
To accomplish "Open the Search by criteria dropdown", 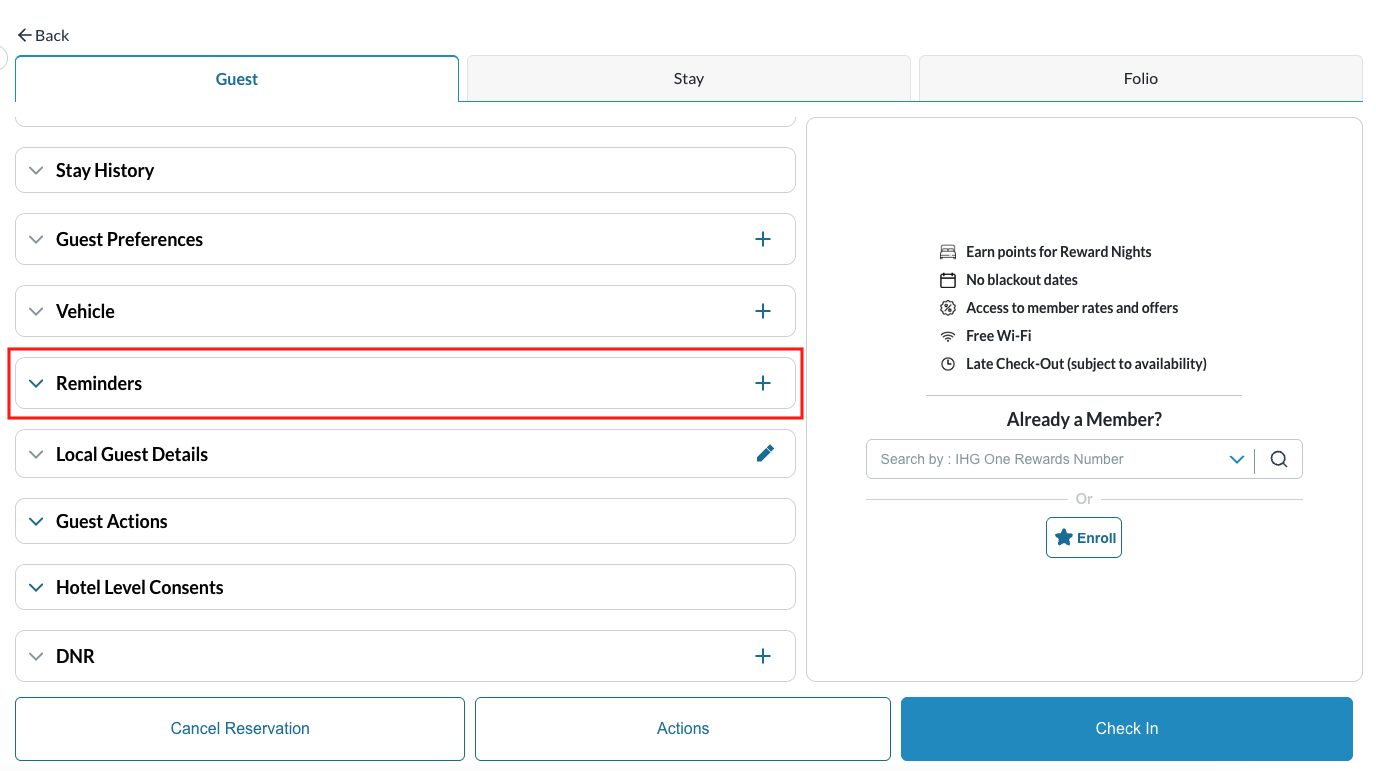I will (1237, 458).
